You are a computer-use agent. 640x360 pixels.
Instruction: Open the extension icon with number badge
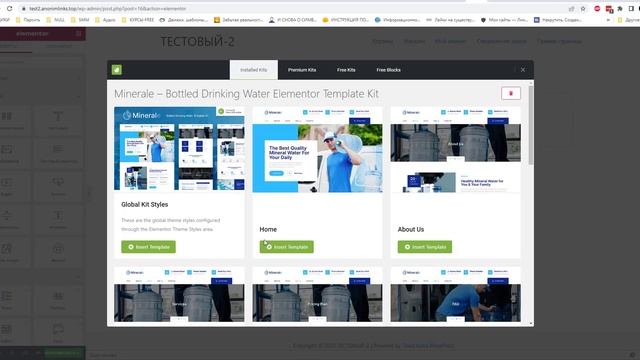pyautogui.click(x=609, y=9)
